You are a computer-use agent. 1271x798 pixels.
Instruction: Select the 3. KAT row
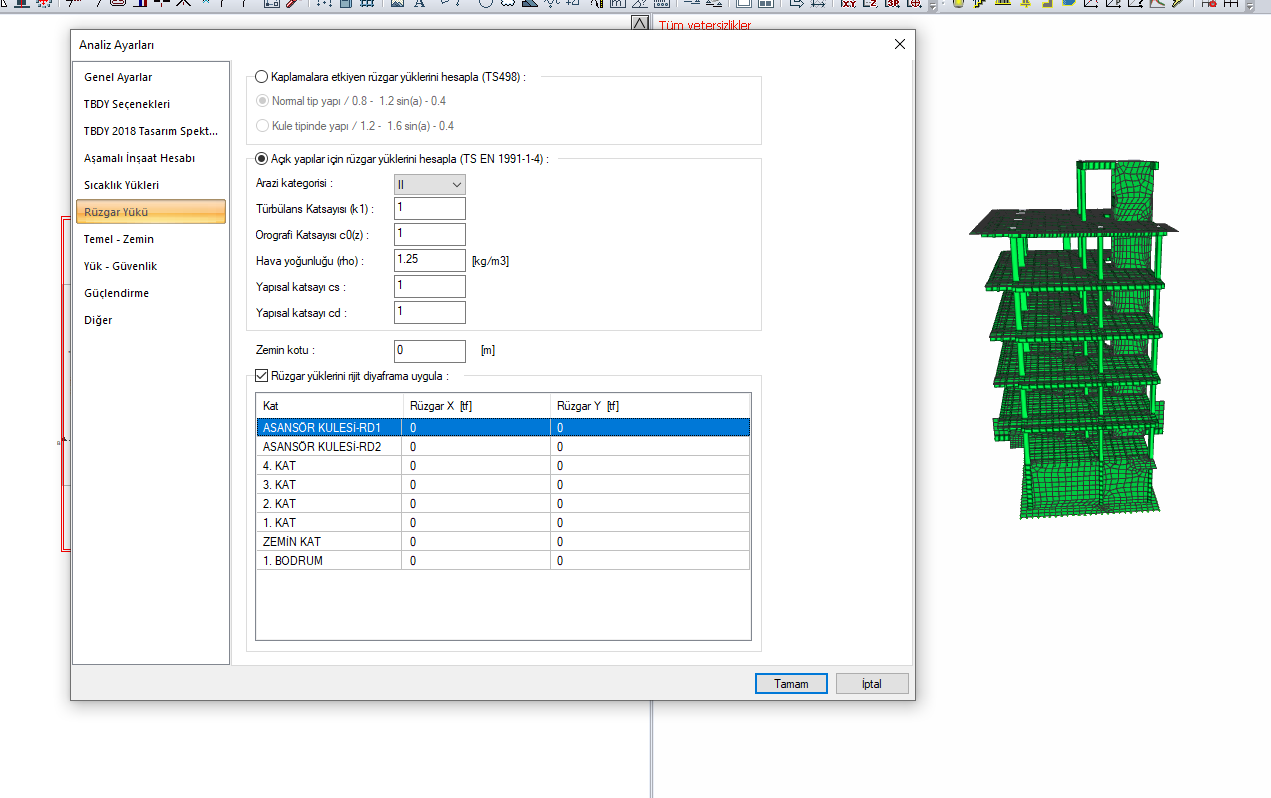pyautogui.click(x=503, y=484)
